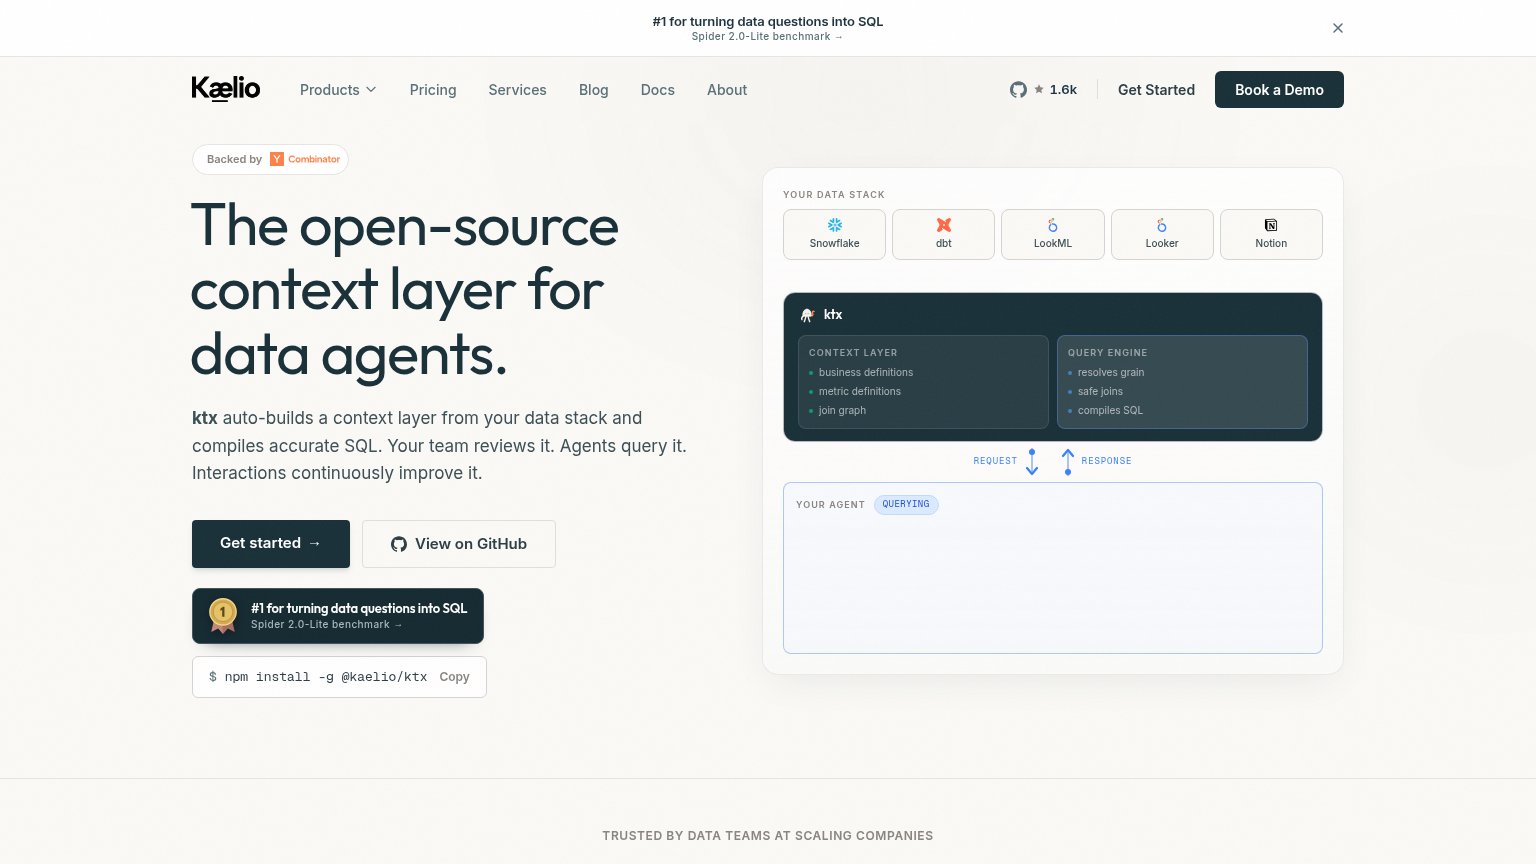This screenshot has height=864, width=1536.
Task: Copy the npm install command
Action: (x=454, y=677)
